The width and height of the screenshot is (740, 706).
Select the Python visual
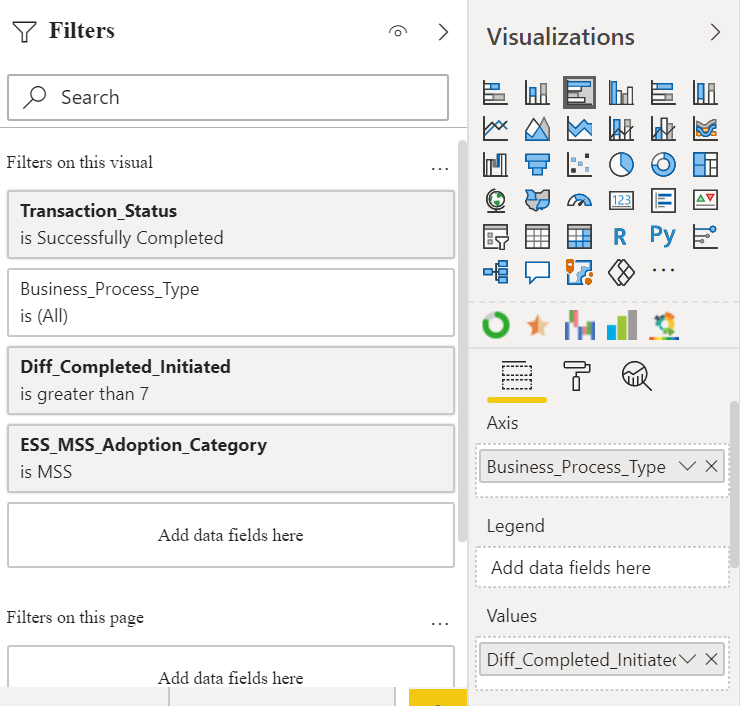coord(663,235)
